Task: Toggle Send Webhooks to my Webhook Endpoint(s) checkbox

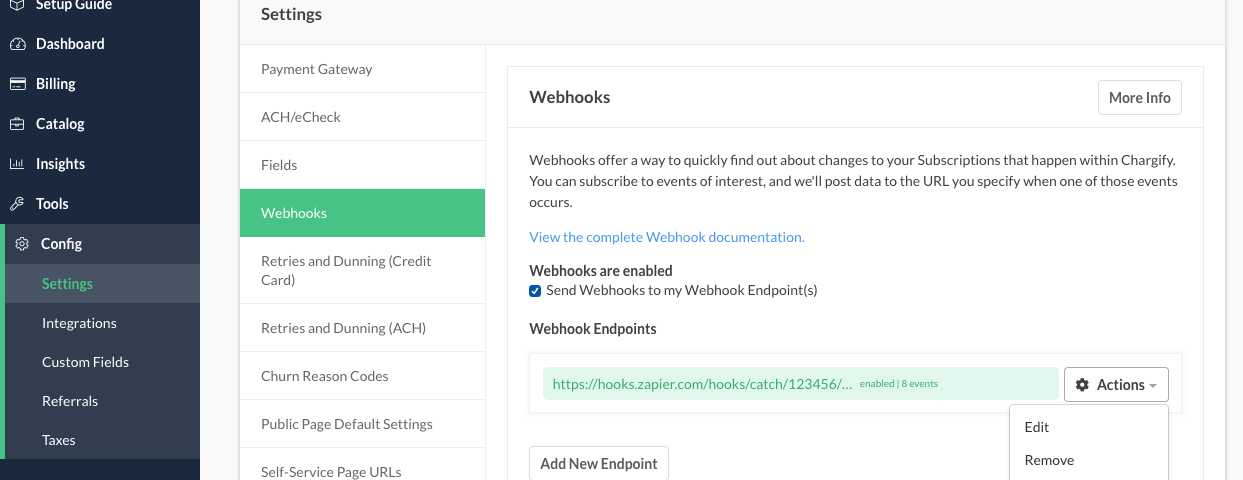Action: click(535, 291)
